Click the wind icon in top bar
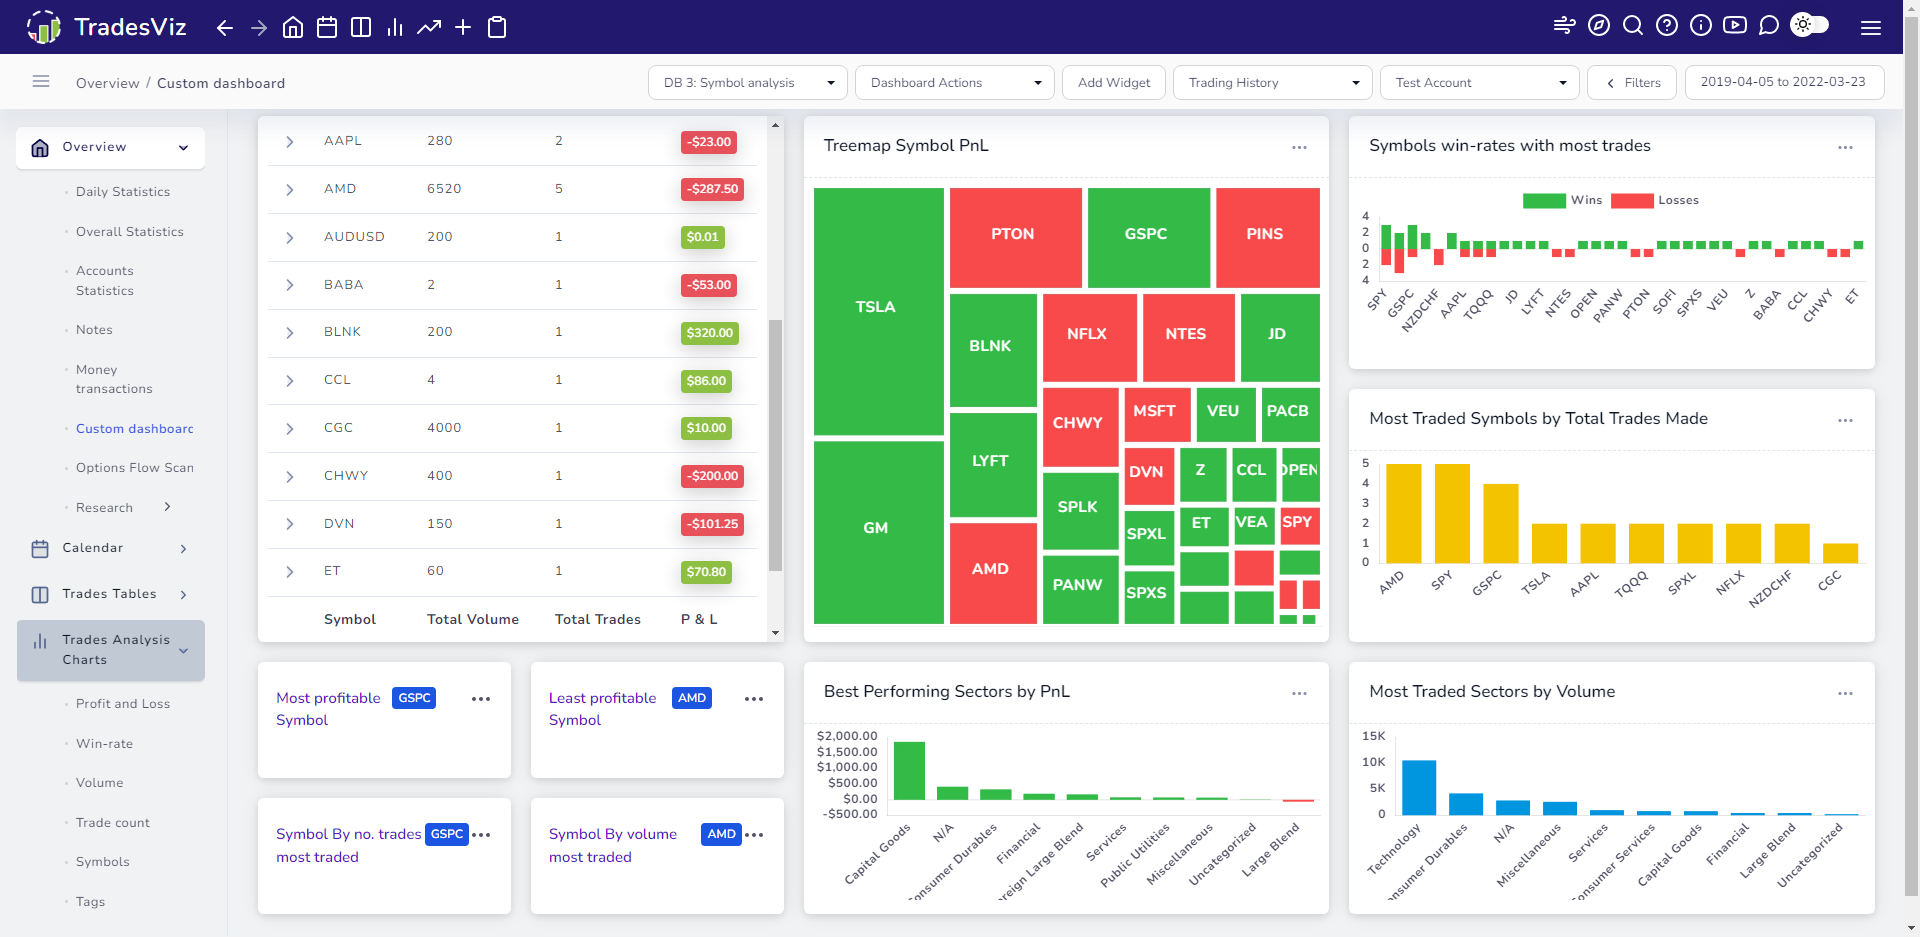 point(1565,26)
